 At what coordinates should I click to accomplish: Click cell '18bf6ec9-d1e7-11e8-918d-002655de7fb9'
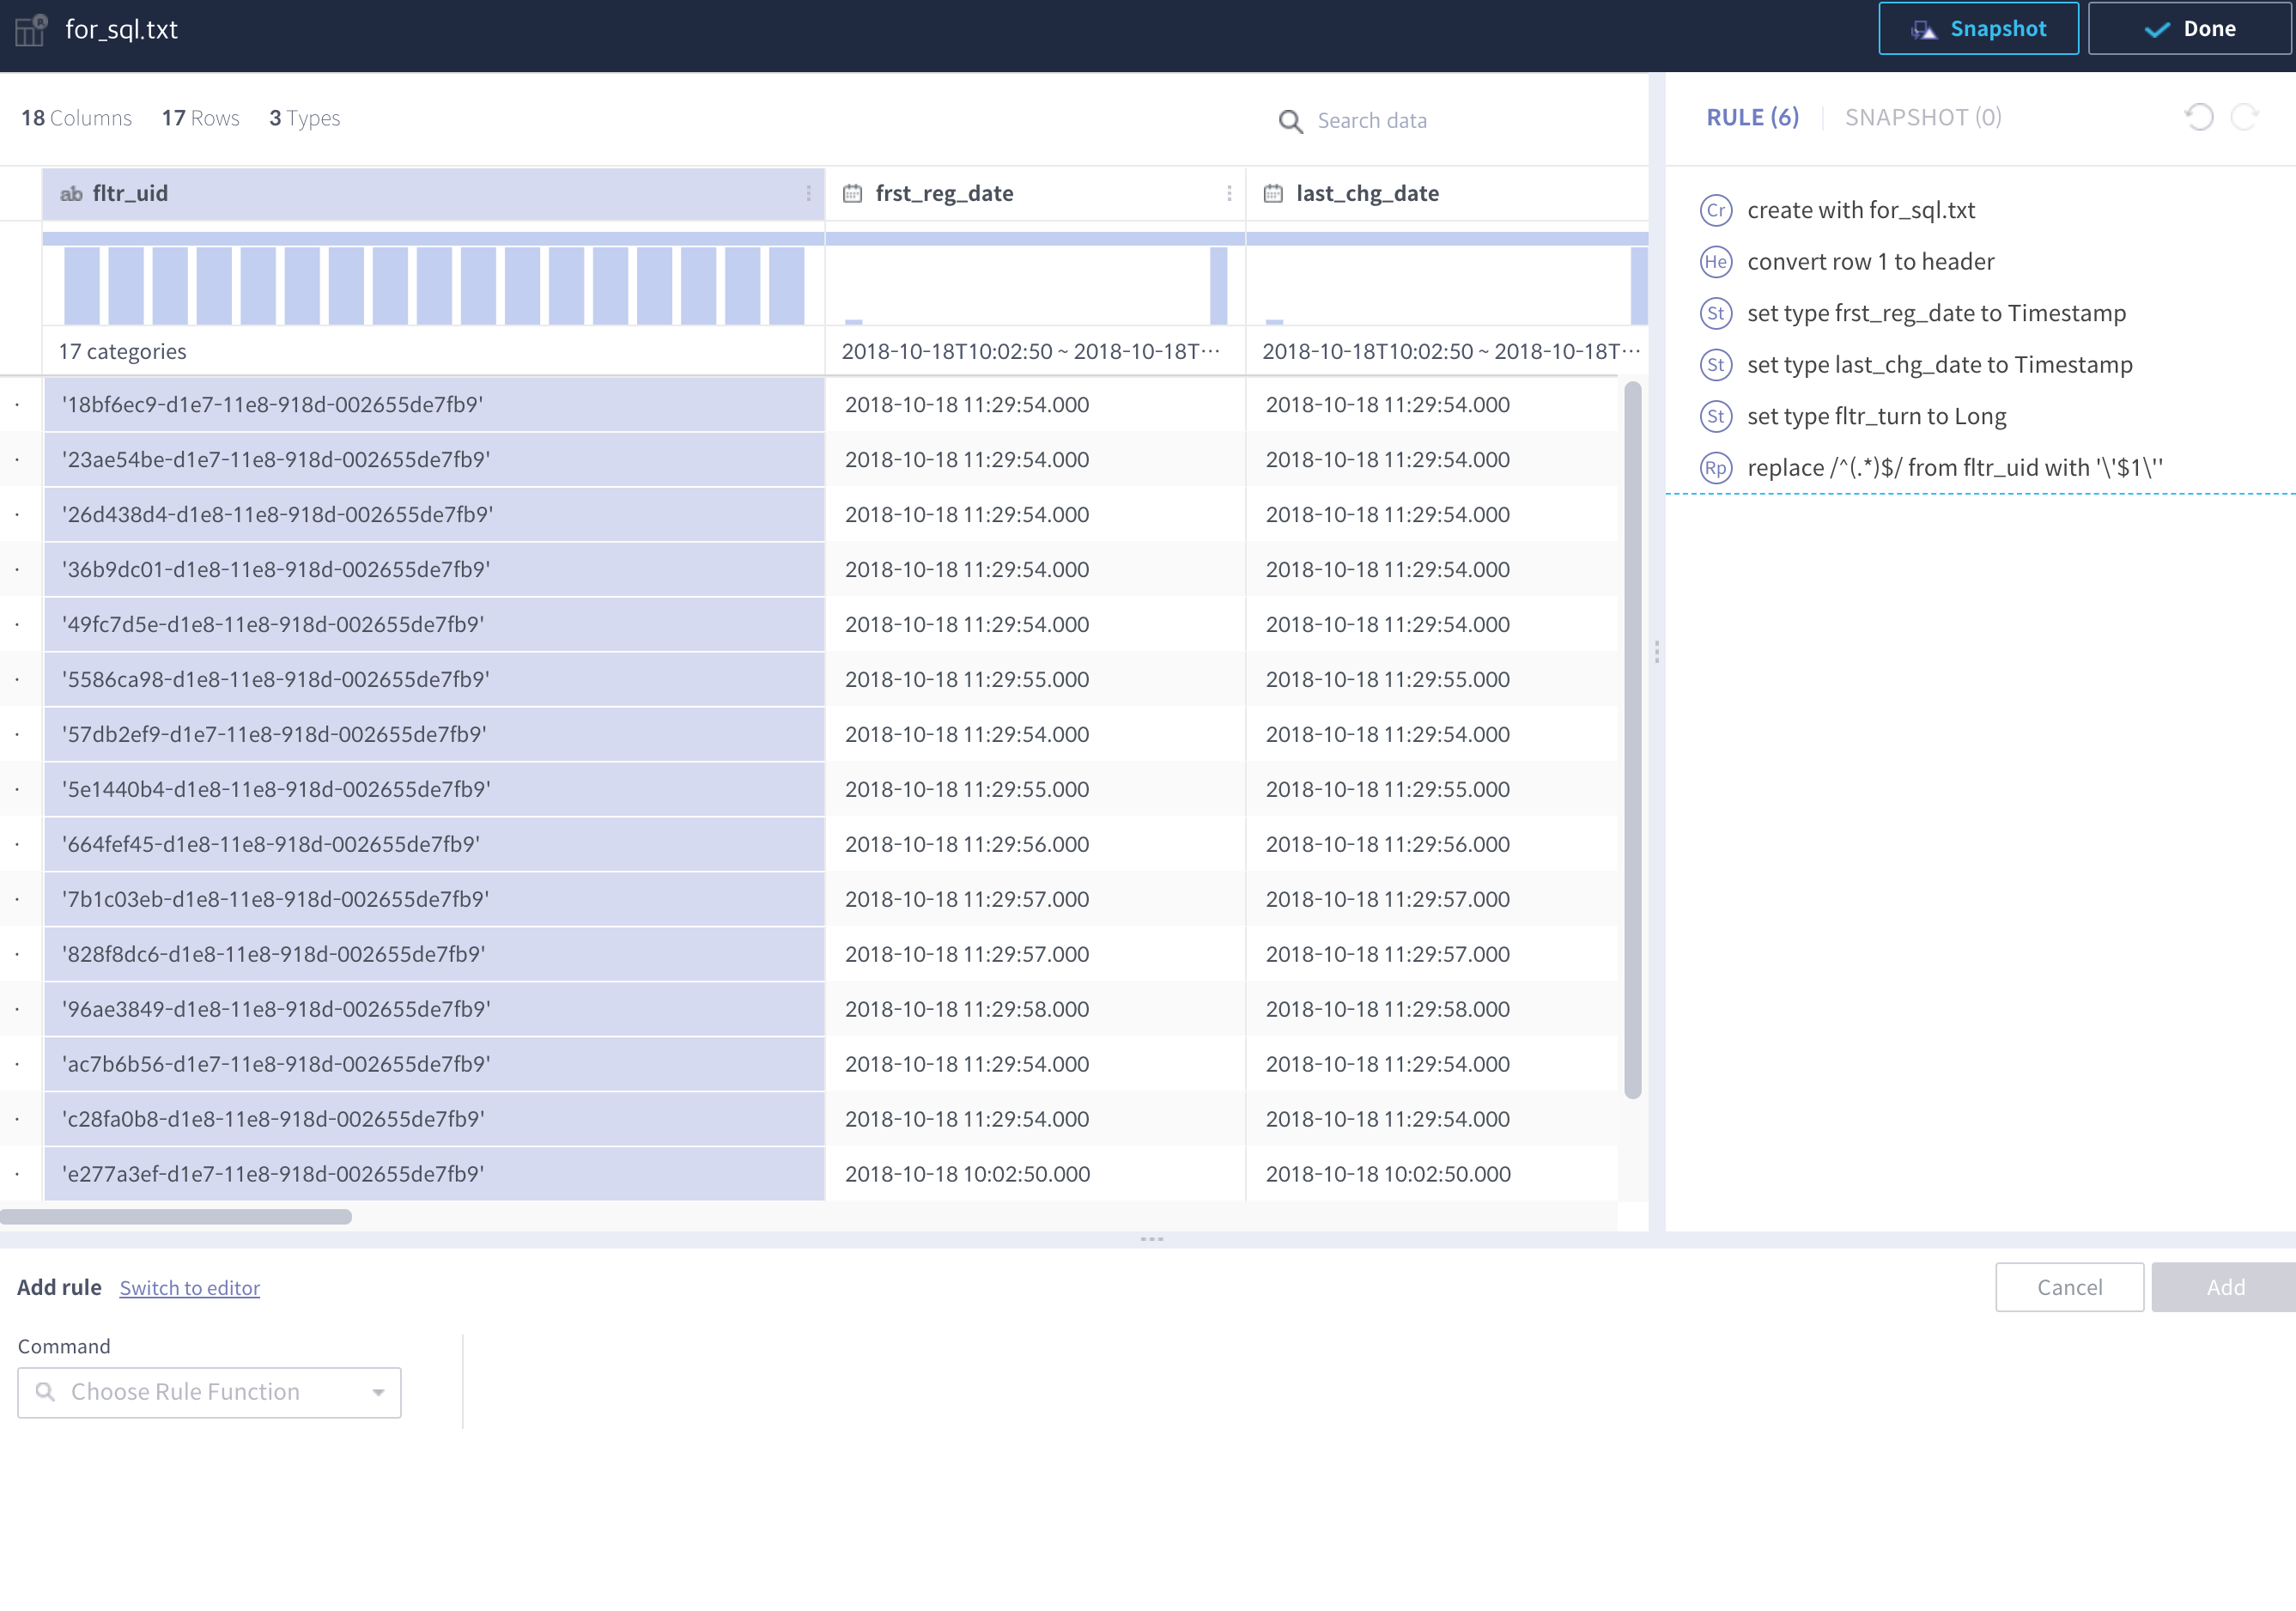click(433, 404)
